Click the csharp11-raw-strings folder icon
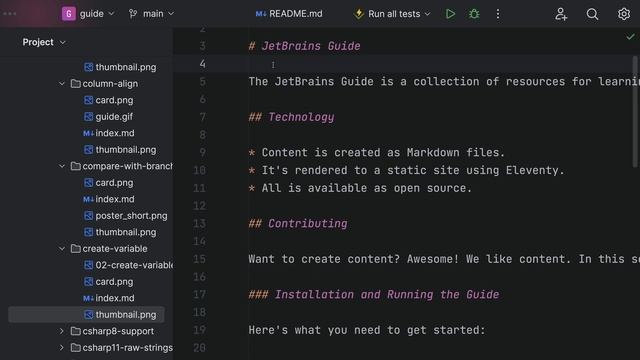 (76, 348)
